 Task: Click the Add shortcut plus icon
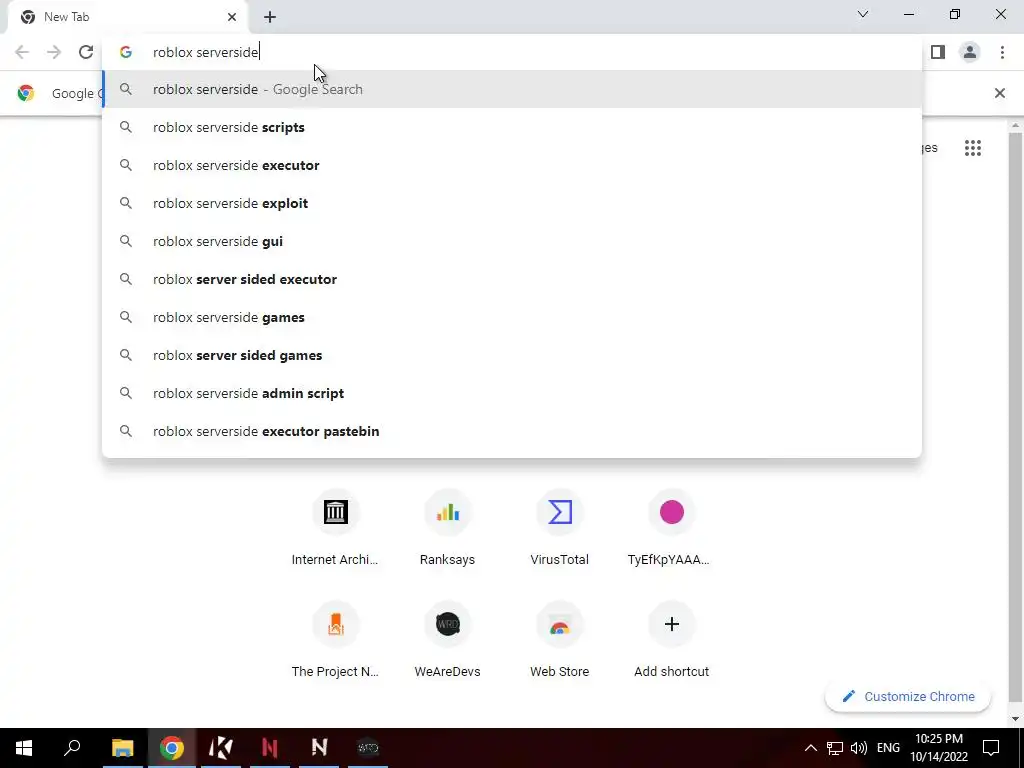tap(671, 624)
